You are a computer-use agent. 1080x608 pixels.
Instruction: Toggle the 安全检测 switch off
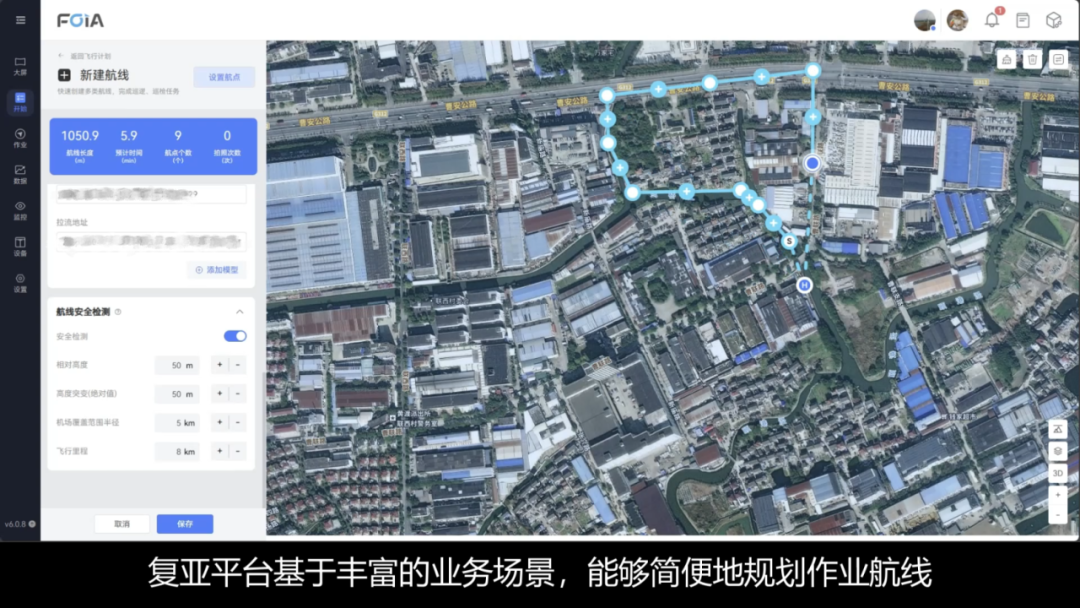(x=235, y=337)
